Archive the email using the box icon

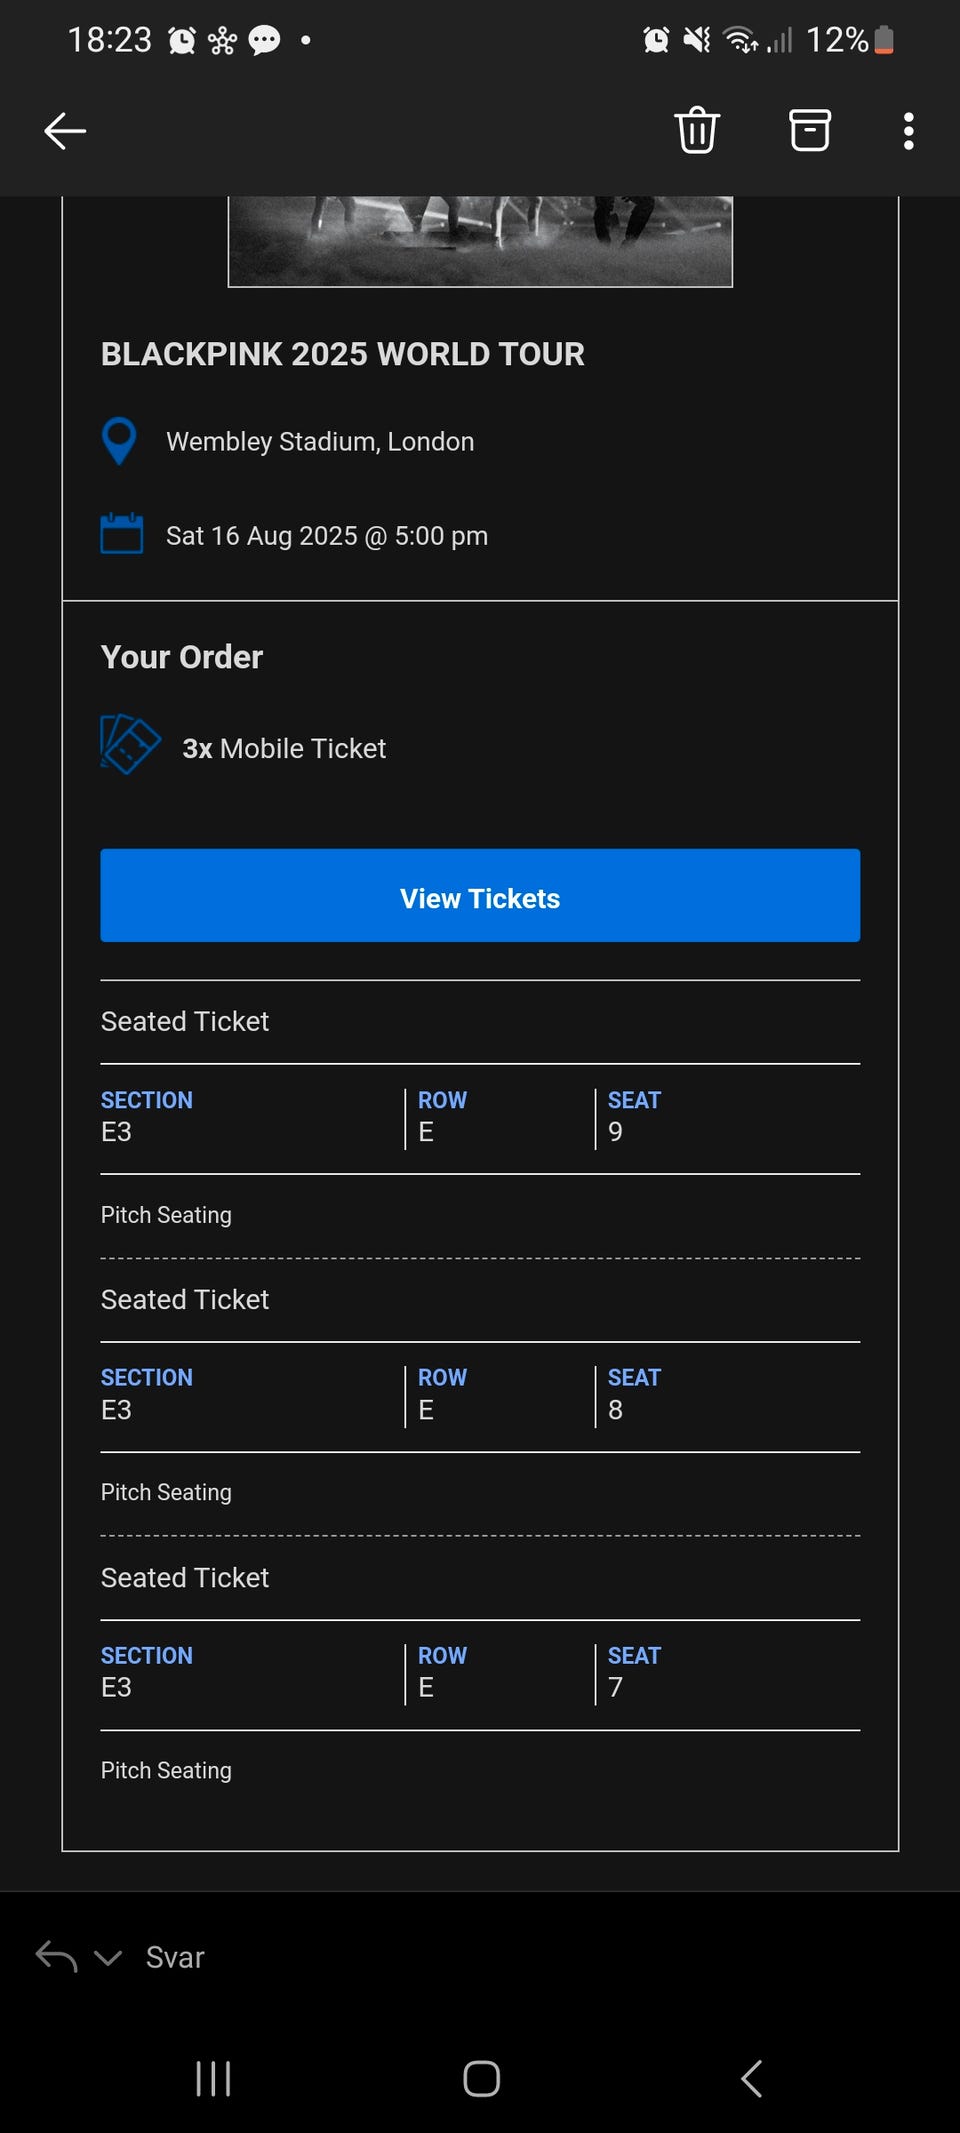coord(809,130)
